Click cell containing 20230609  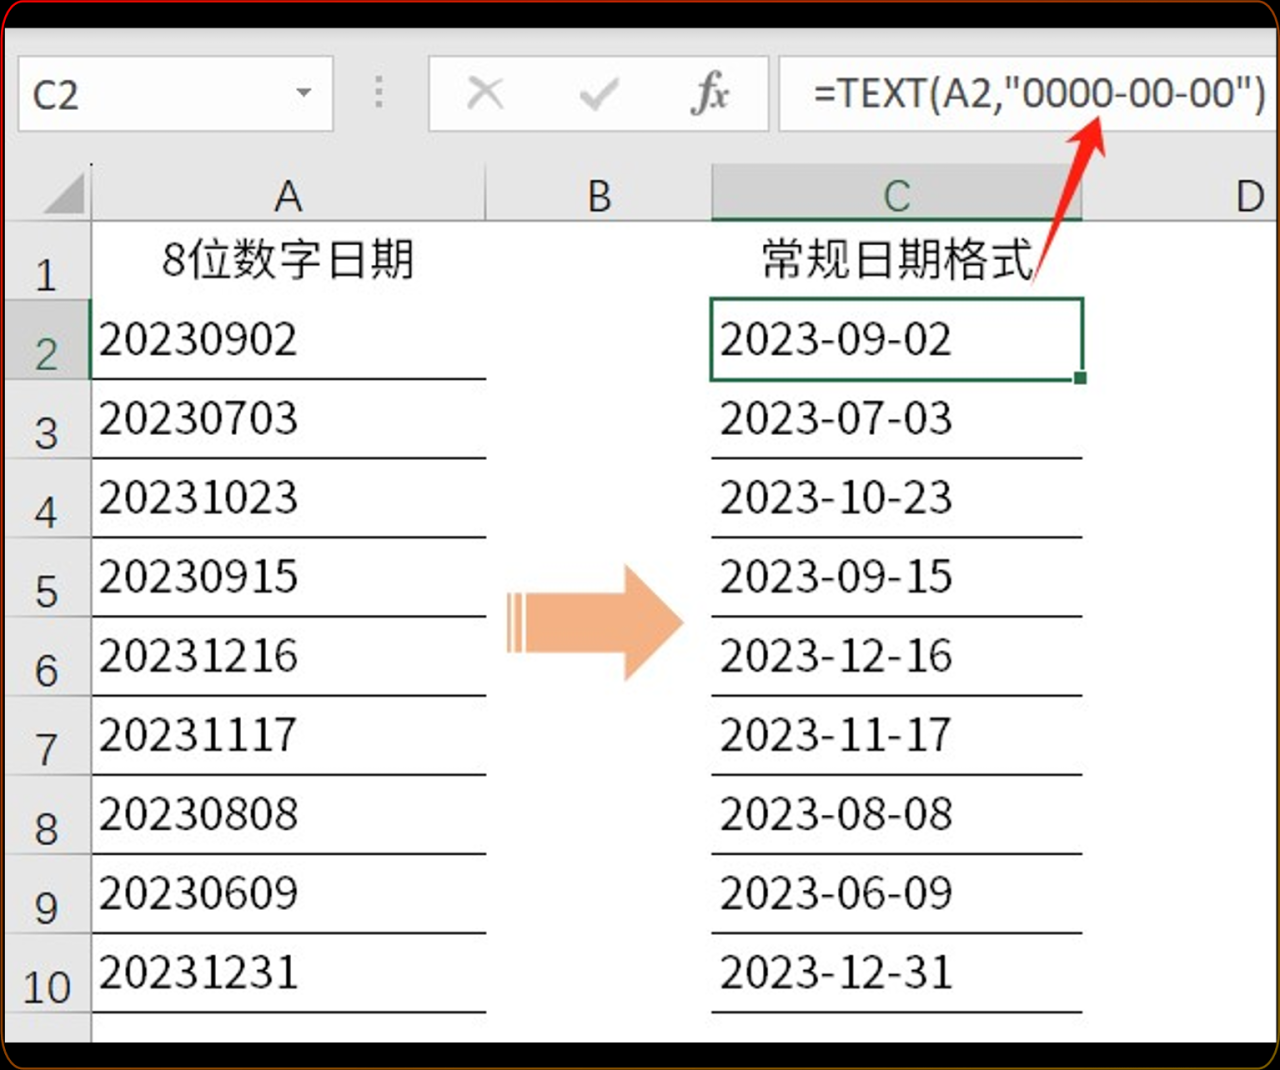[x=288, y=893]
